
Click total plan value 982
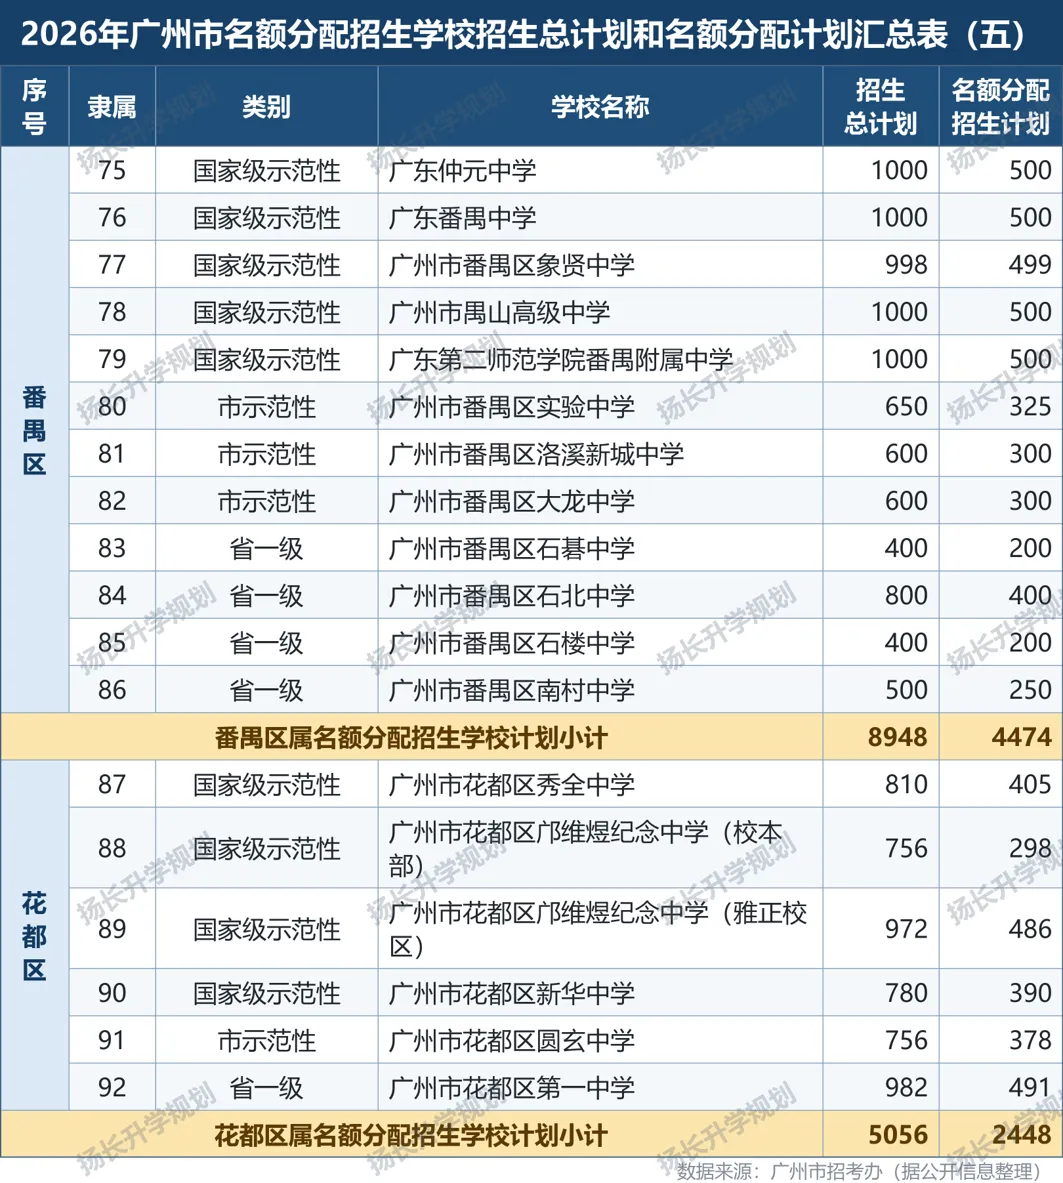[x=906, y=1087]
